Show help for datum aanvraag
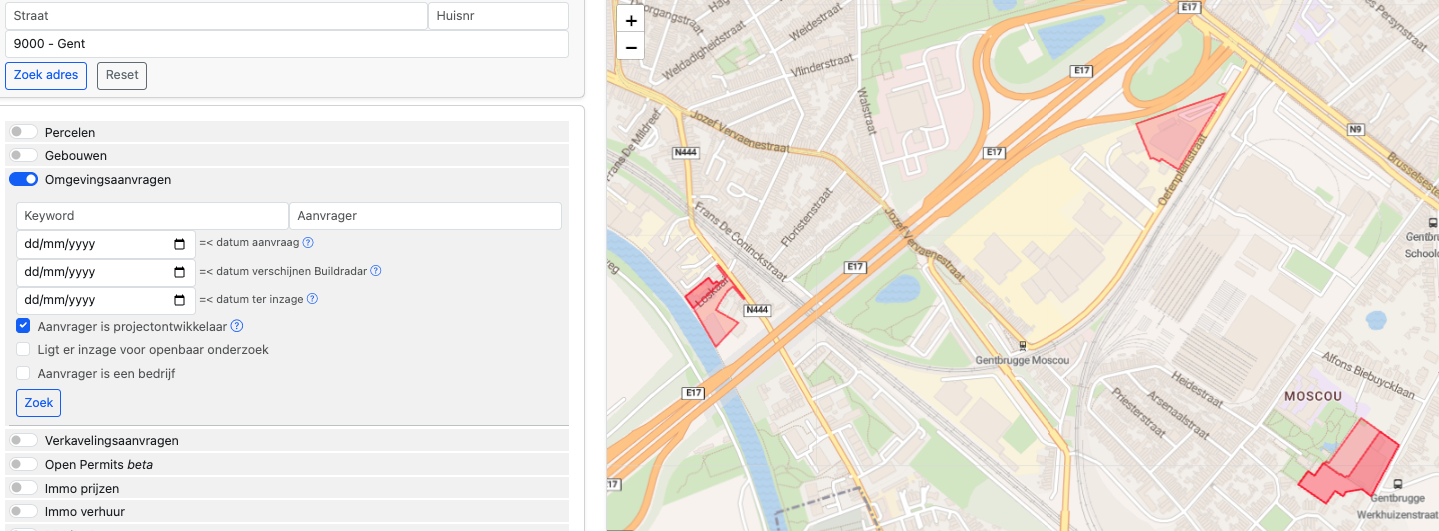 pos(308,243)
